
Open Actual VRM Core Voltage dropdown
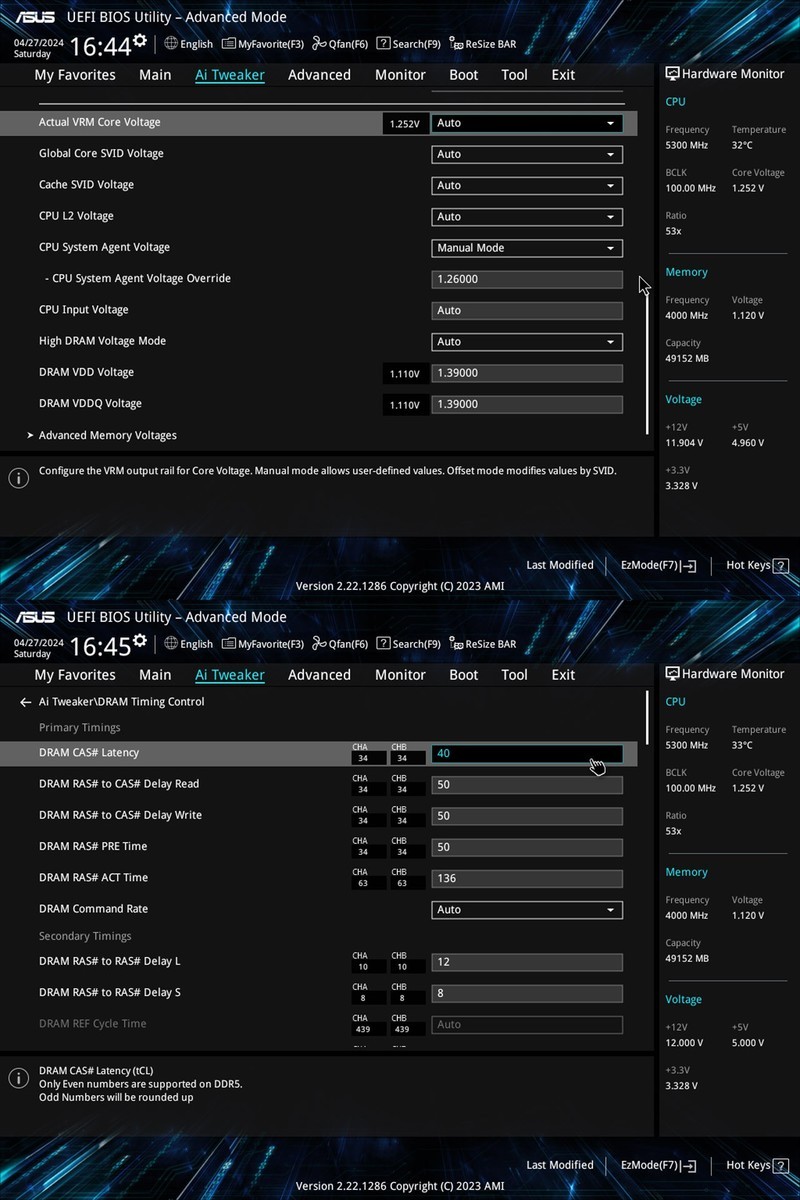coord(527,123)
